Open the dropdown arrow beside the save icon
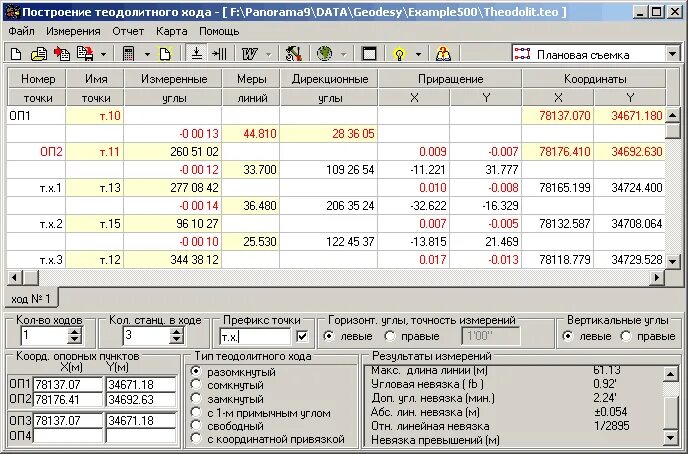 point(103,55)
